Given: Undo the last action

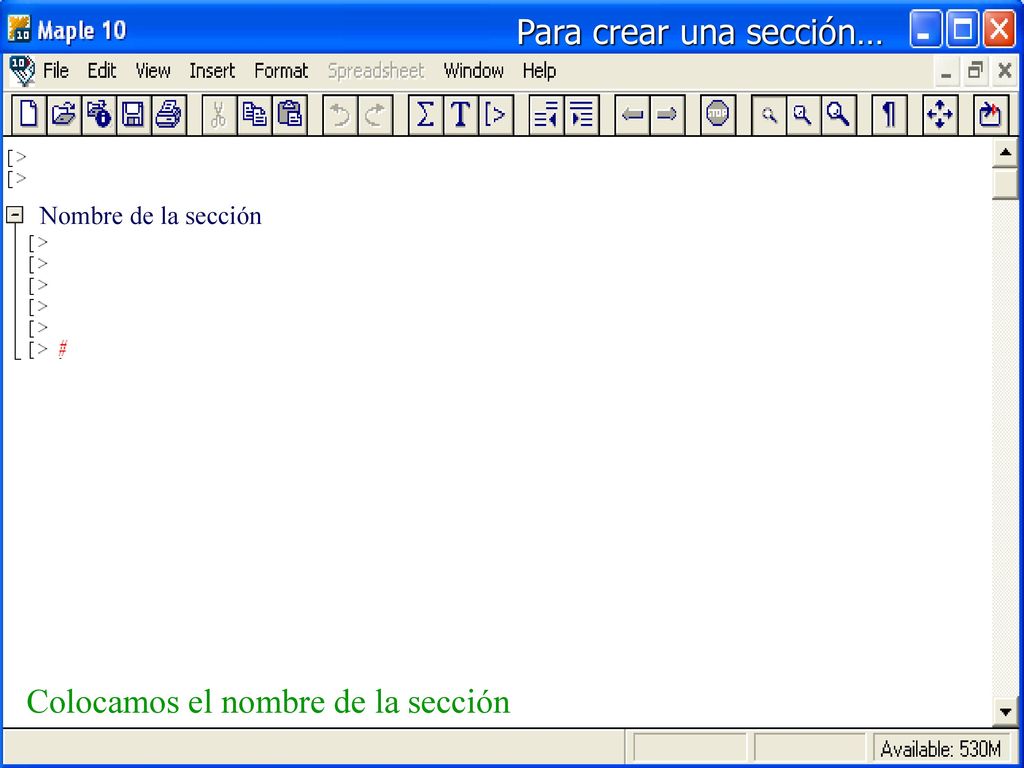Looking at the screenshot, I should coord(340,115).
